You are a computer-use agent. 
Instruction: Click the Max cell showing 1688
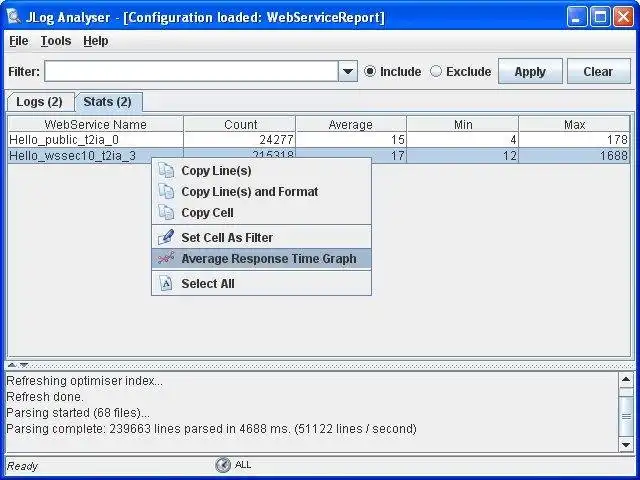point(574,156)
